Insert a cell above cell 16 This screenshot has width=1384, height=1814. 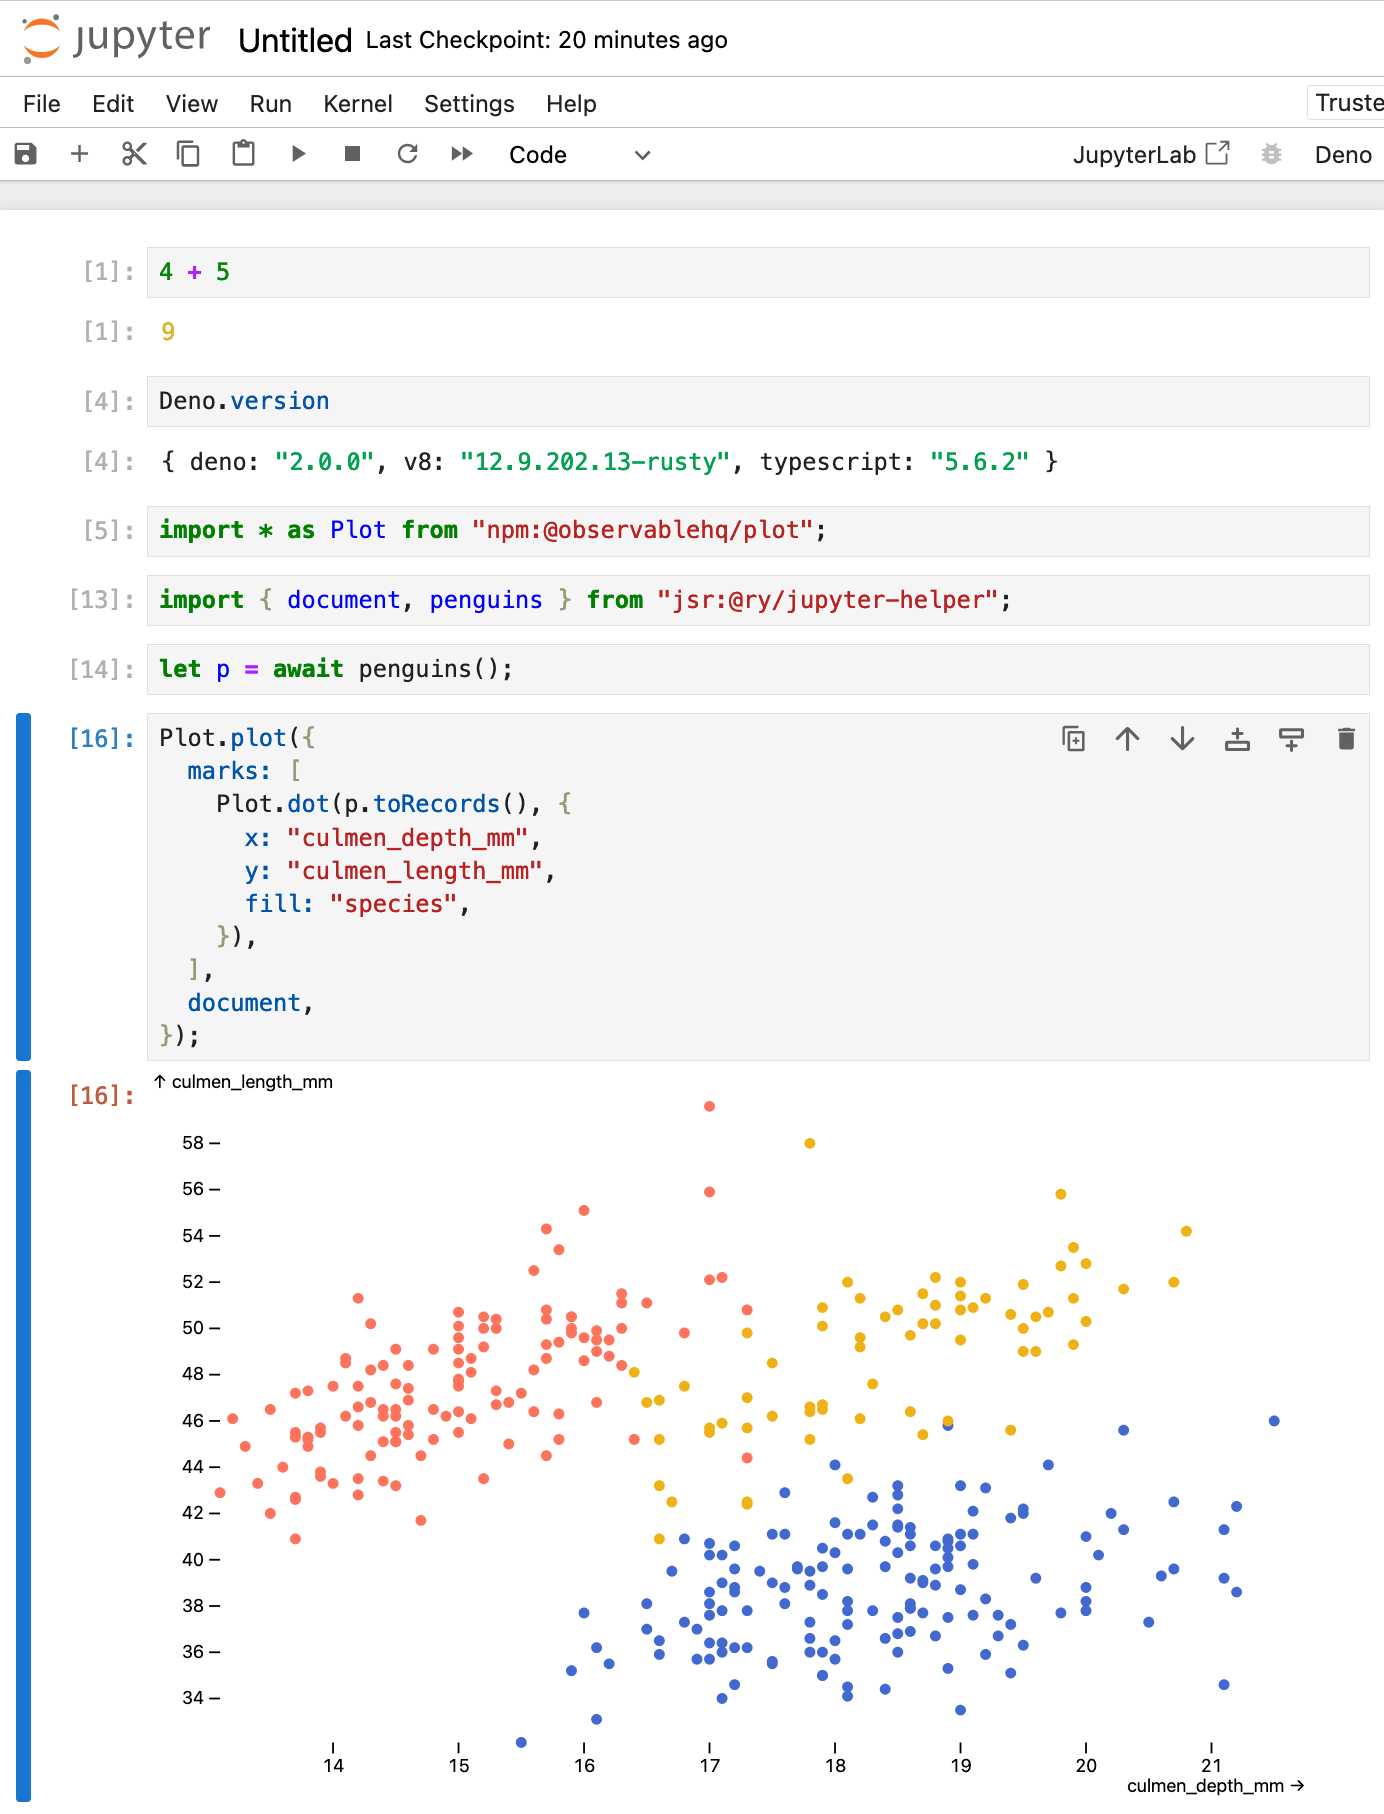[1237, 738]
